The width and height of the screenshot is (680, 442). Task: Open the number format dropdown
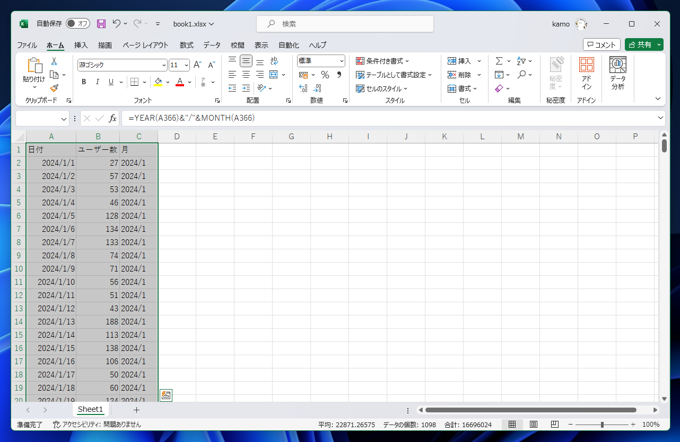[341, 61]
